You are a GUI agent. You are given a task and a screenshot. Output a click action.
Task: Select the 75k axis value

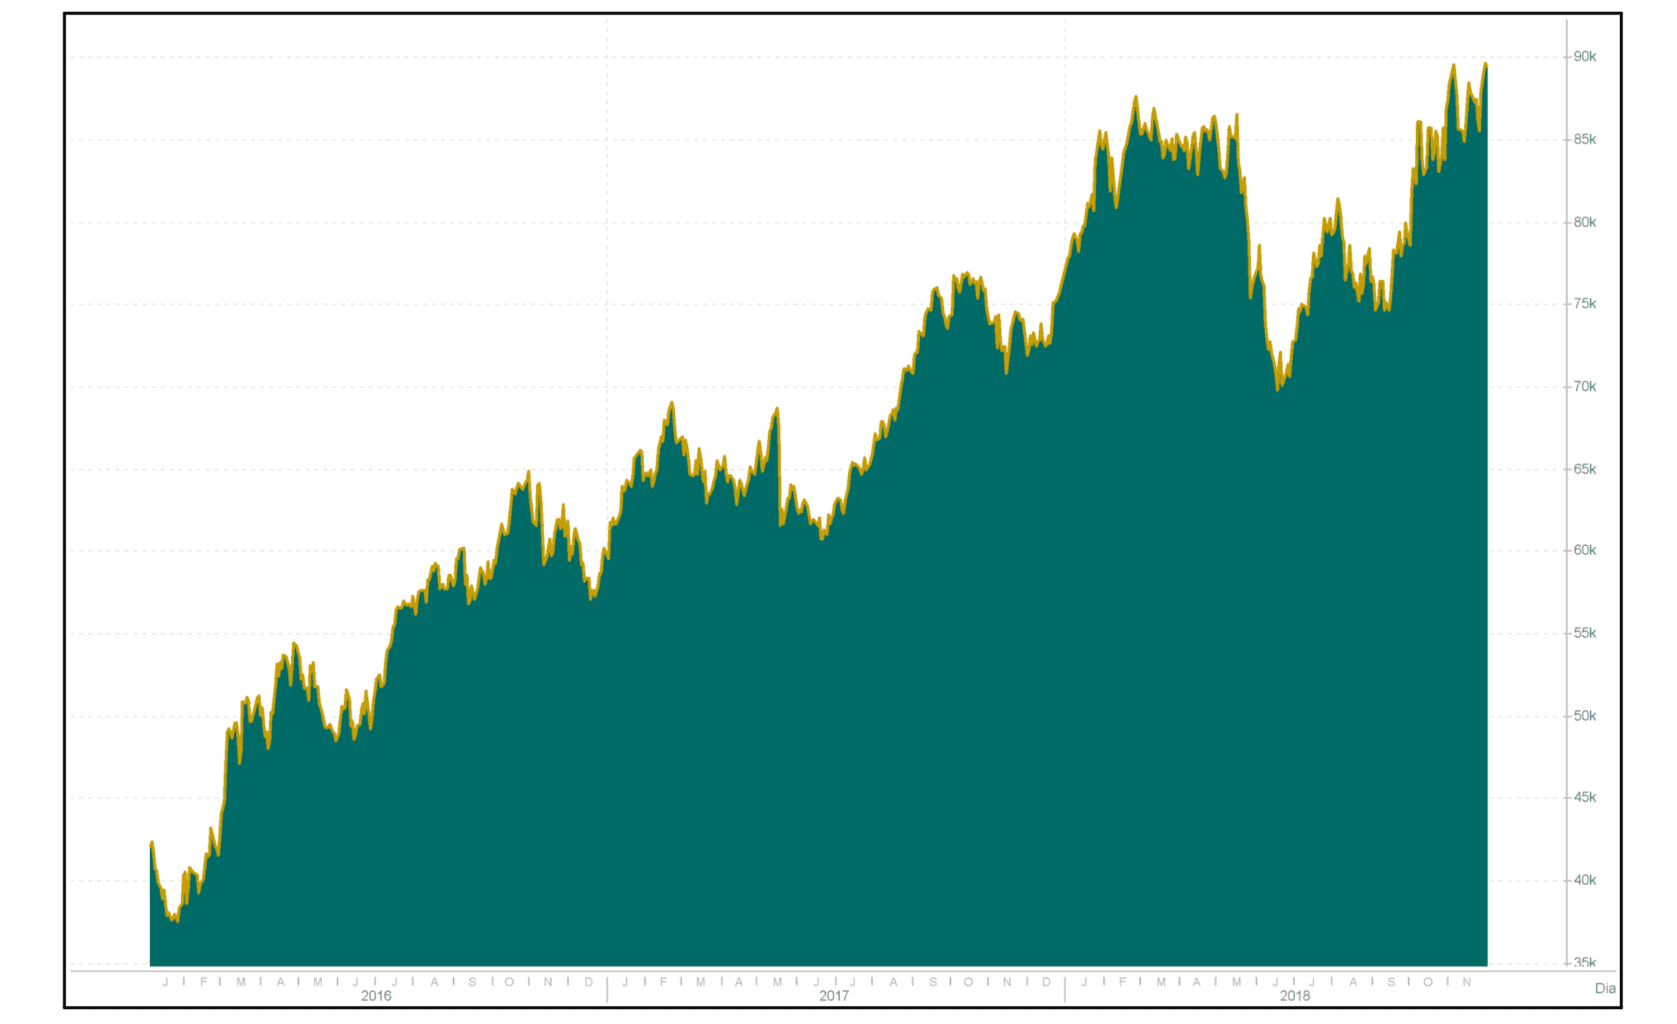point(1585,304)
